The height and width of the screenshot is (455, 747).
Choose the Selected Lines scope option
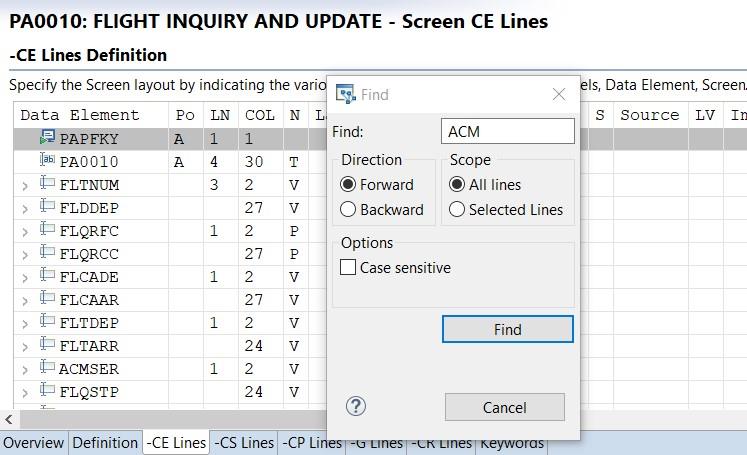[x=457, y=210]
